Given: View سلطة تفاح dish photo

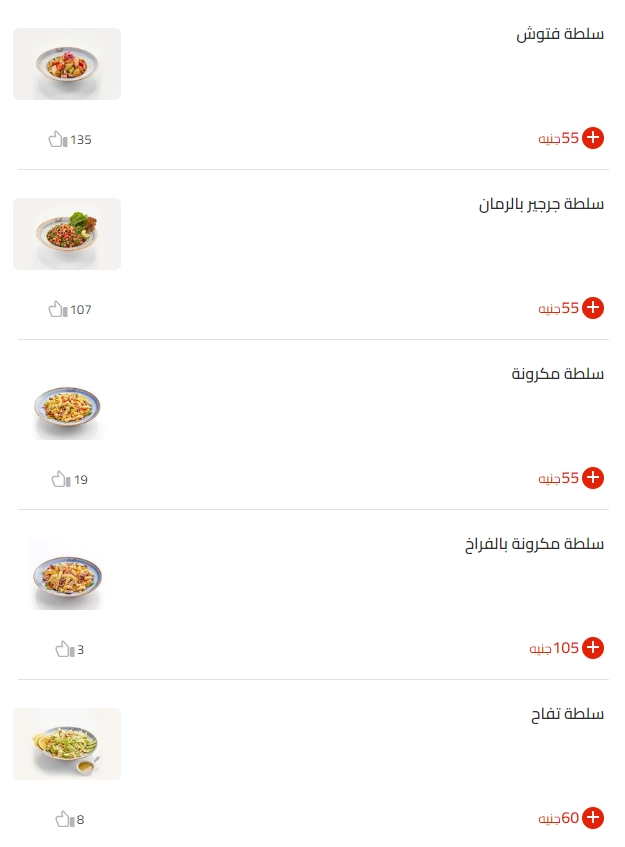Looking at the screenshot, I should (x=67, y=744).
